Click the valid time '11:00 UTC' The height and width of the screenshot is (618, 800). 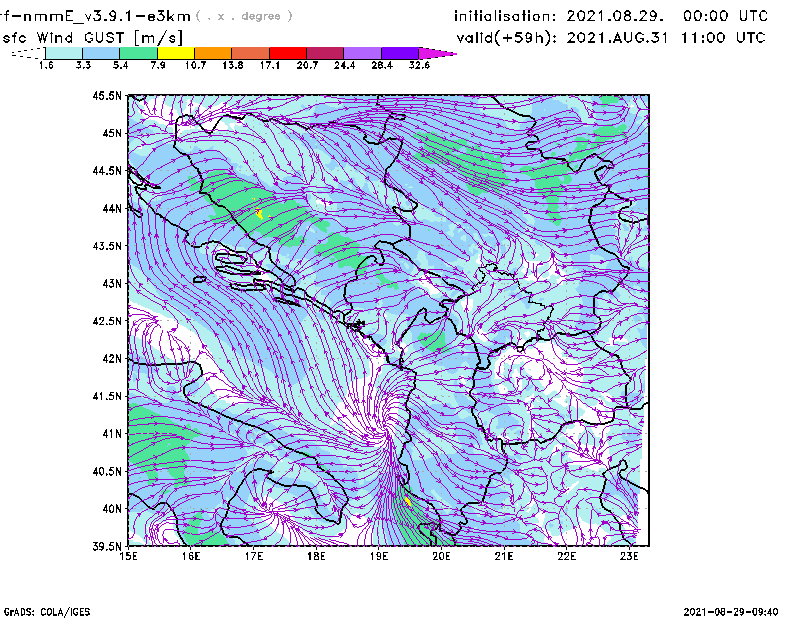(723, 37)
